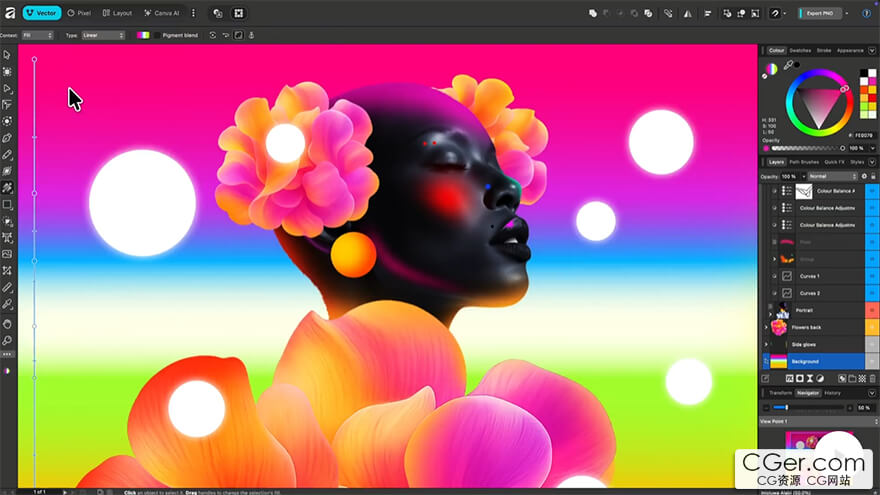
Task: Open the Context Fill dropdown
Action: point(38,35)
